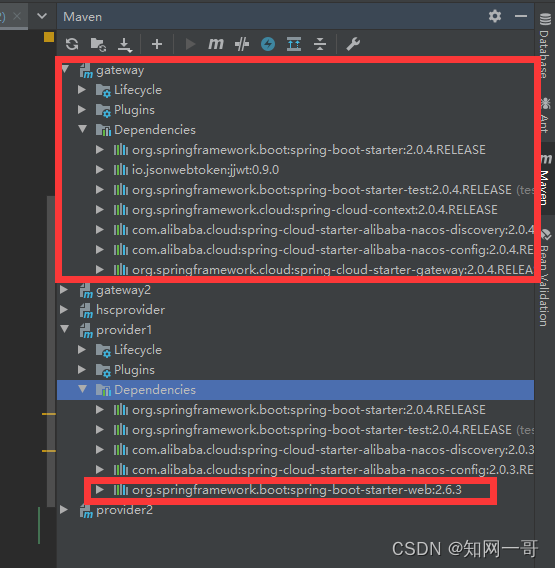555x568 pixels.
Task: Select provider2 module
Action: tap(124, 510)
